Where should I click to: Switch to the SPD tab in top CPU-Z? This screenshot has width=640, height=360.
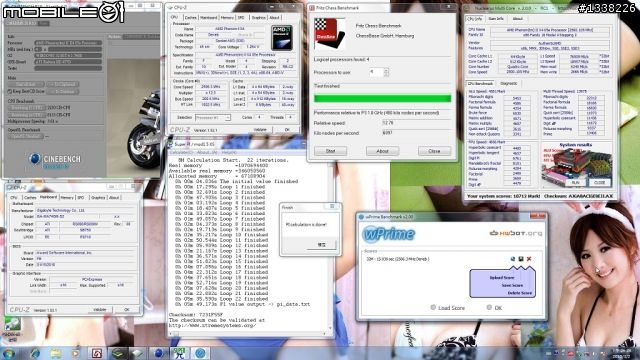click(241, 18)
